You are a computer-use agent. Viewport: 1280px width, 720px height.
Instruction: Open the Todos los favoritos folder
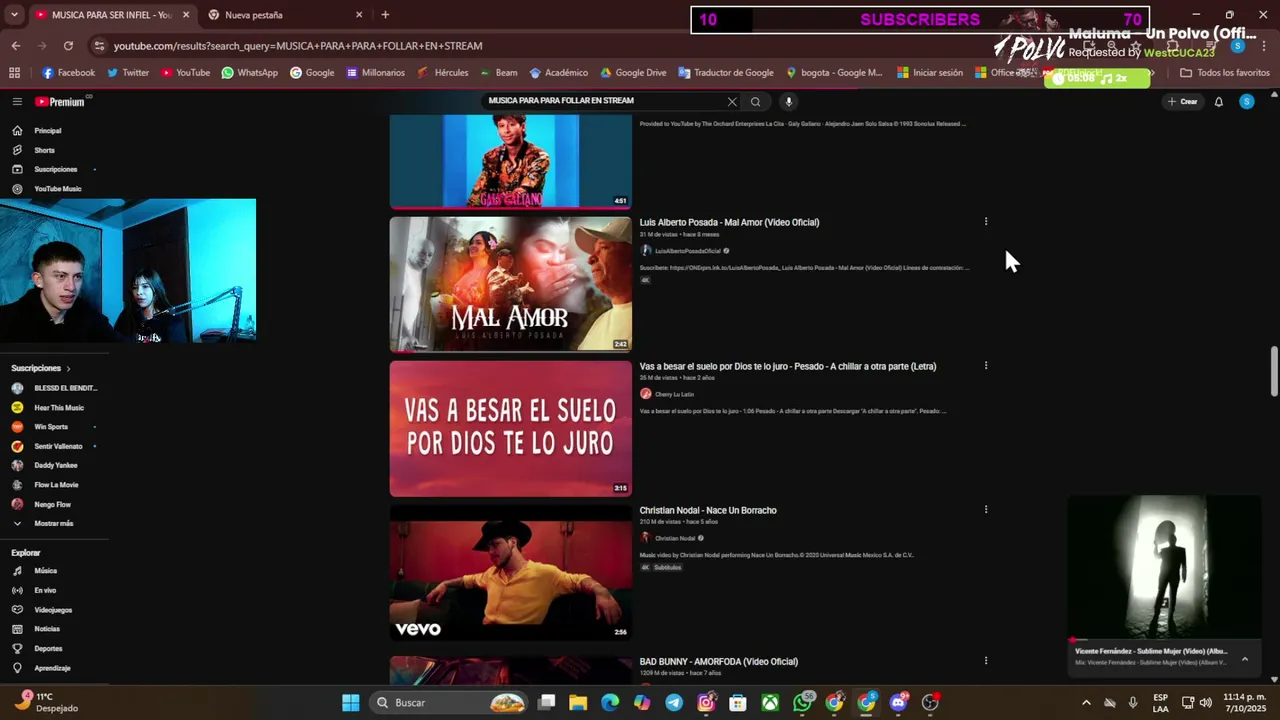pyautogui.click(x=1225, y=73)
